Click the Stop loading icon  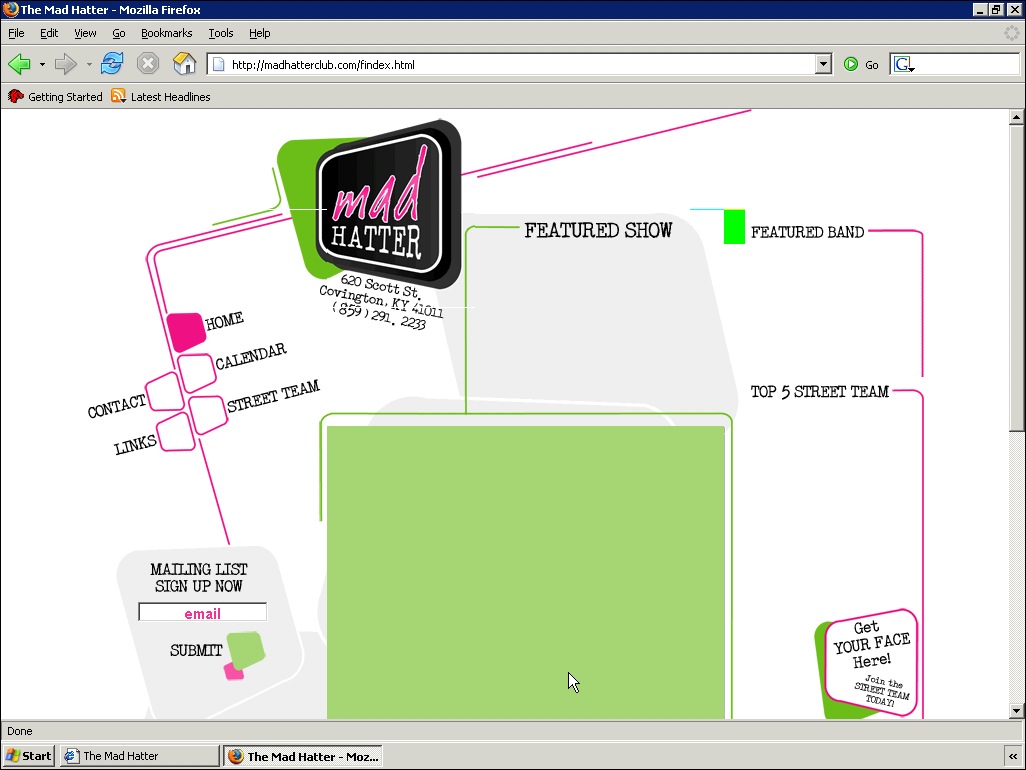148,63
